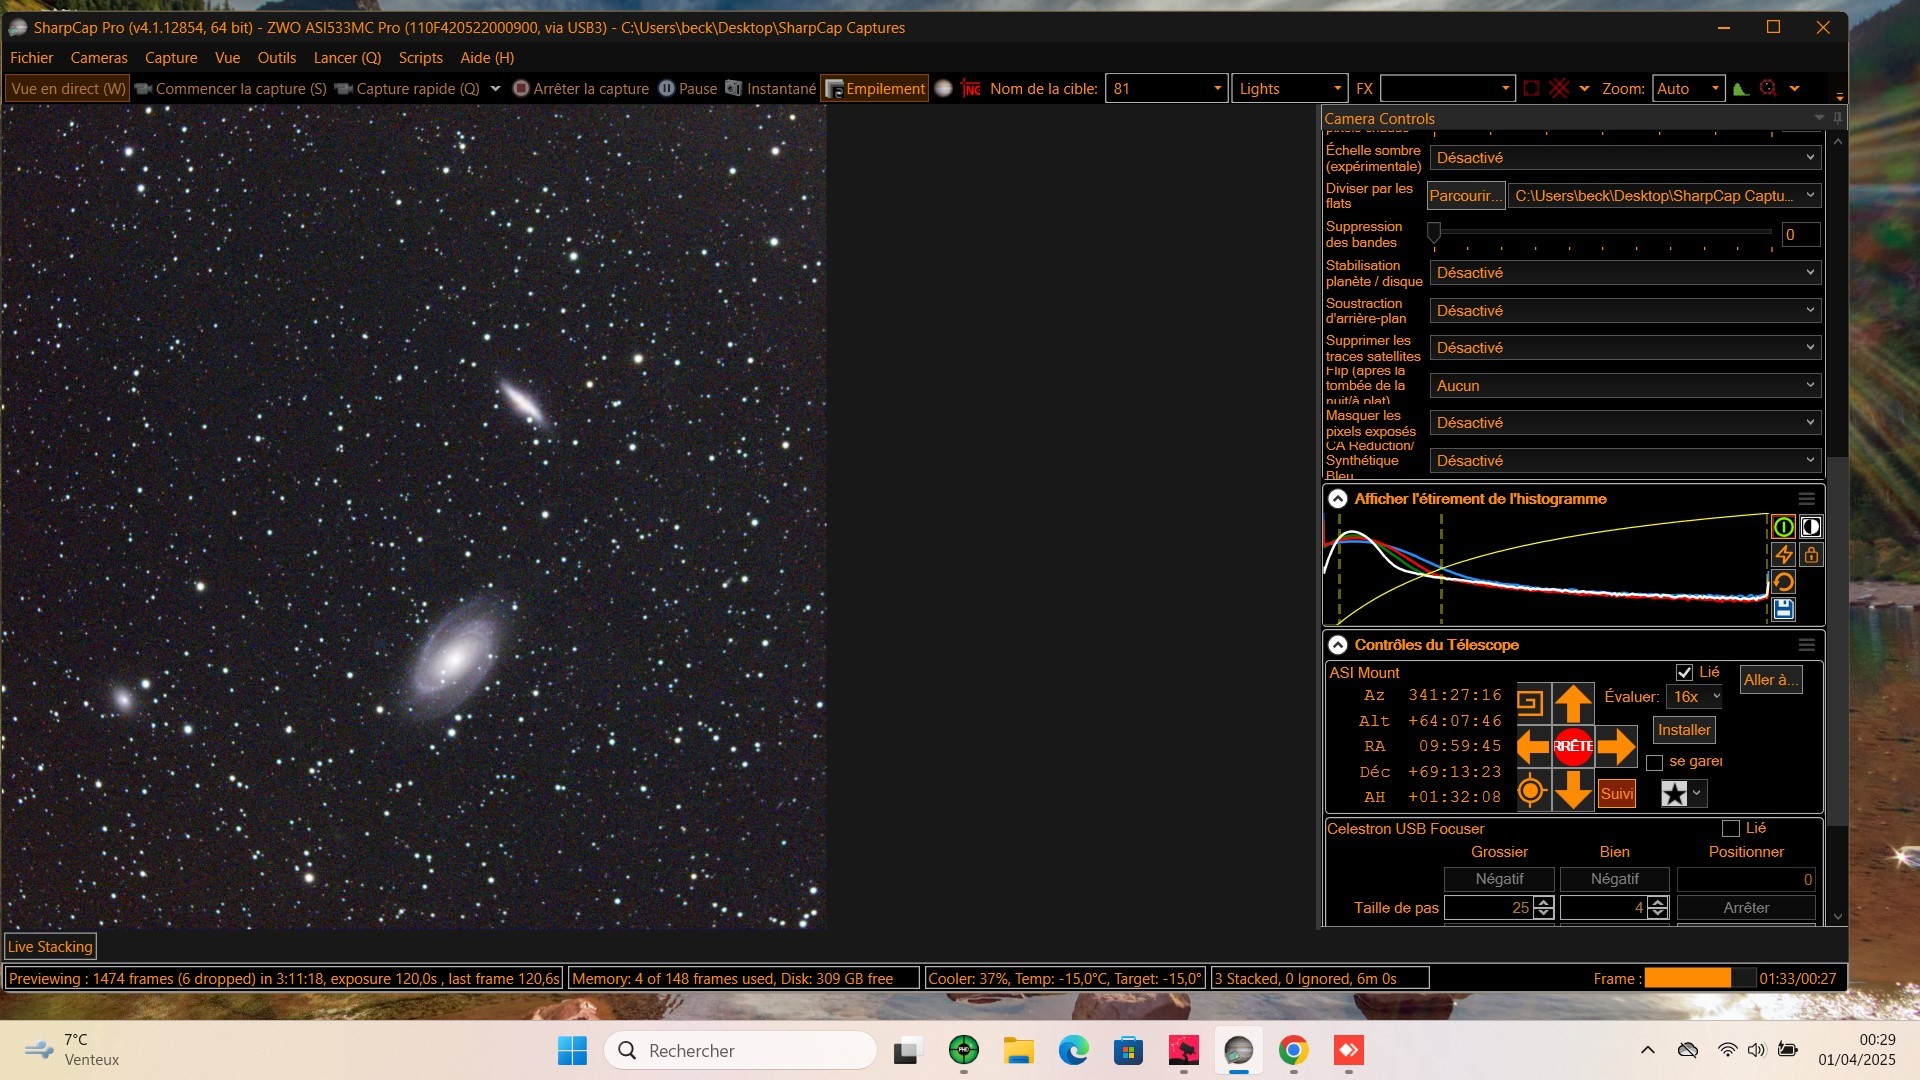Open the Fichier menu
The width and height of the screenshot is (1920, 1080).
point(32,58)
